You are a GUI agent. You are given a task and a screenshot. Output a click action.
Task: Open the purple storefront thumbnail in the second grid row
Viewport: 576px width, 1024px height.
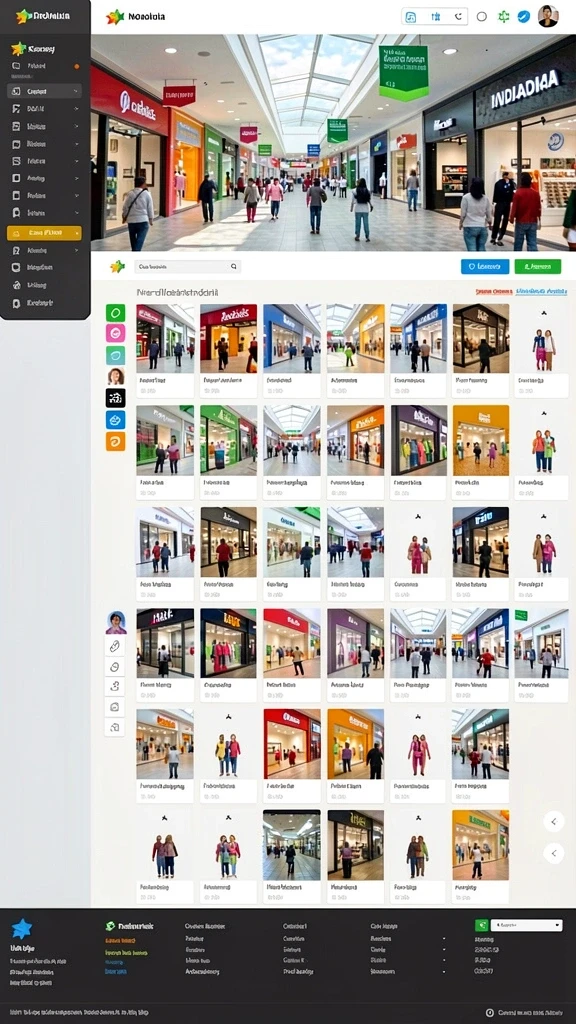coord(419,440)
